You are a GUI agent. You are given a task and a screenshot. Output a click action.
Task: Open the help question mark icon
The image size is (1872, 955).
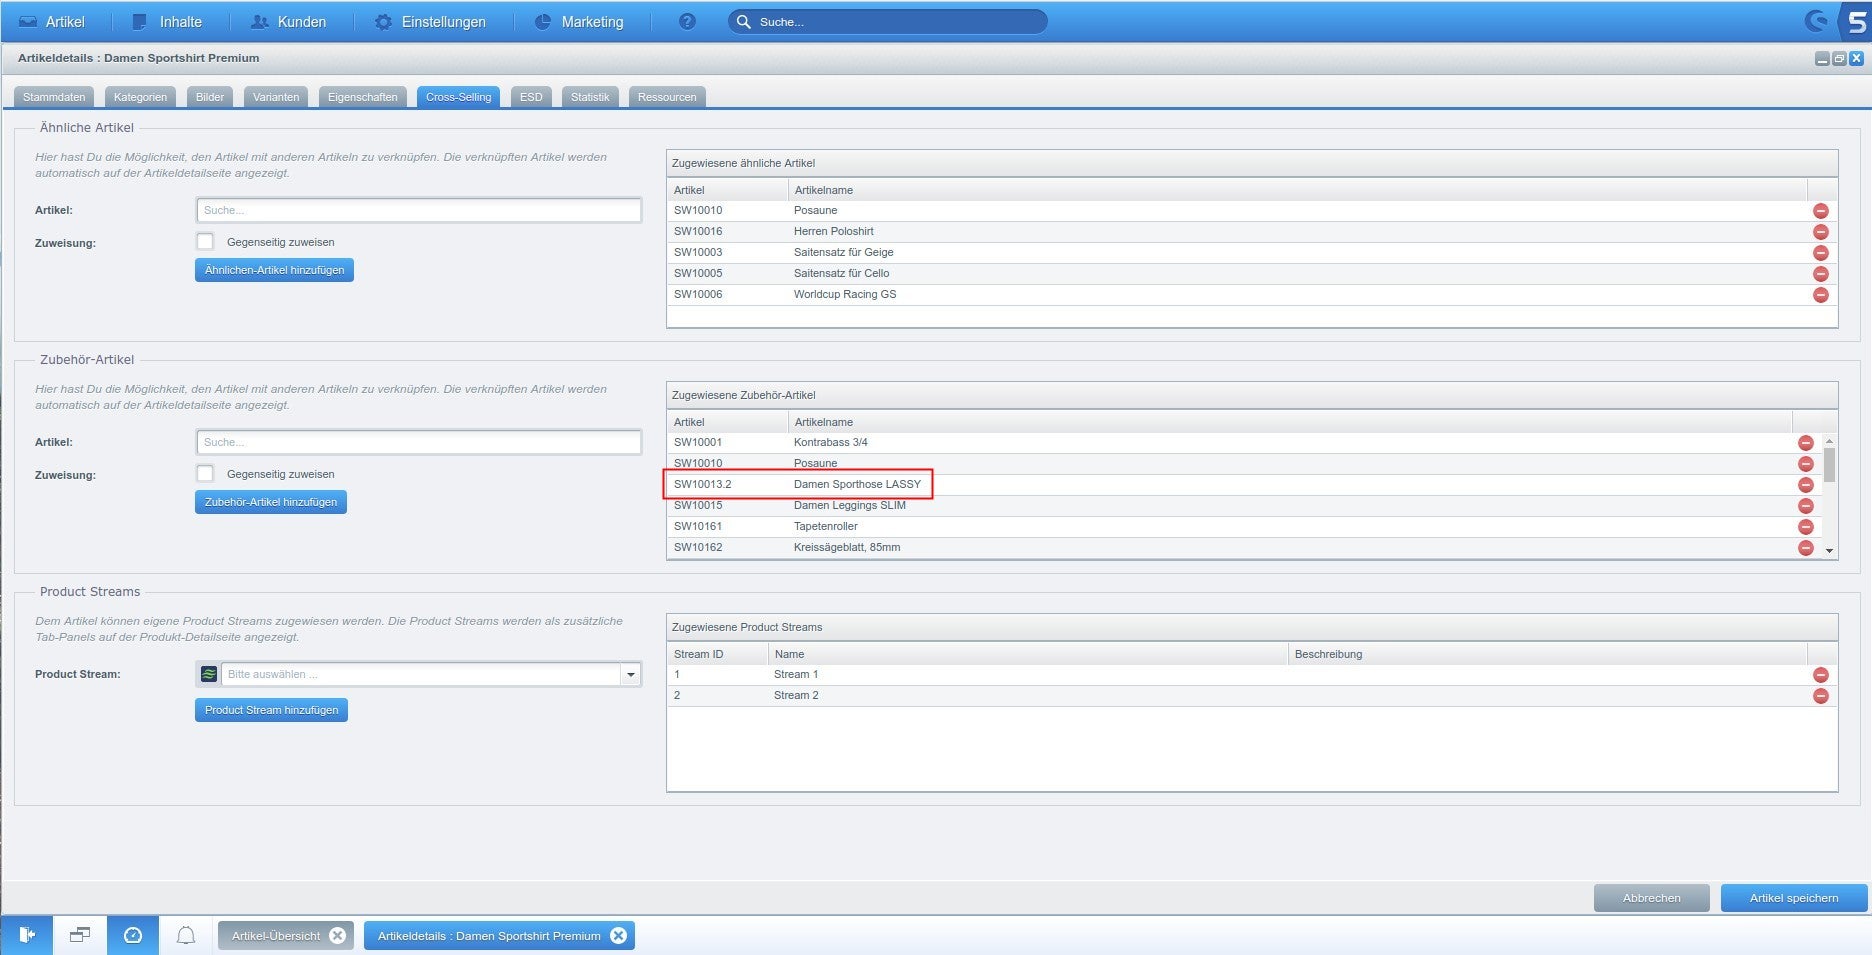[x=687, y=21]
